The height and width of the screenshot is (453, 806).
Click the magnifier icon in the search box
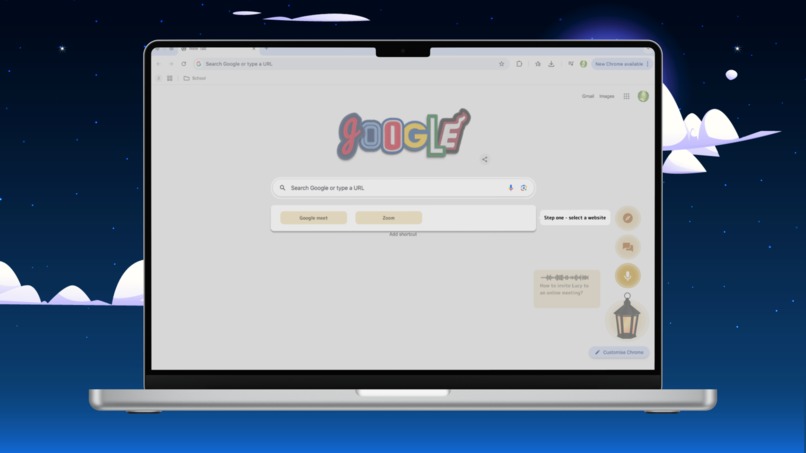[282, 188]
